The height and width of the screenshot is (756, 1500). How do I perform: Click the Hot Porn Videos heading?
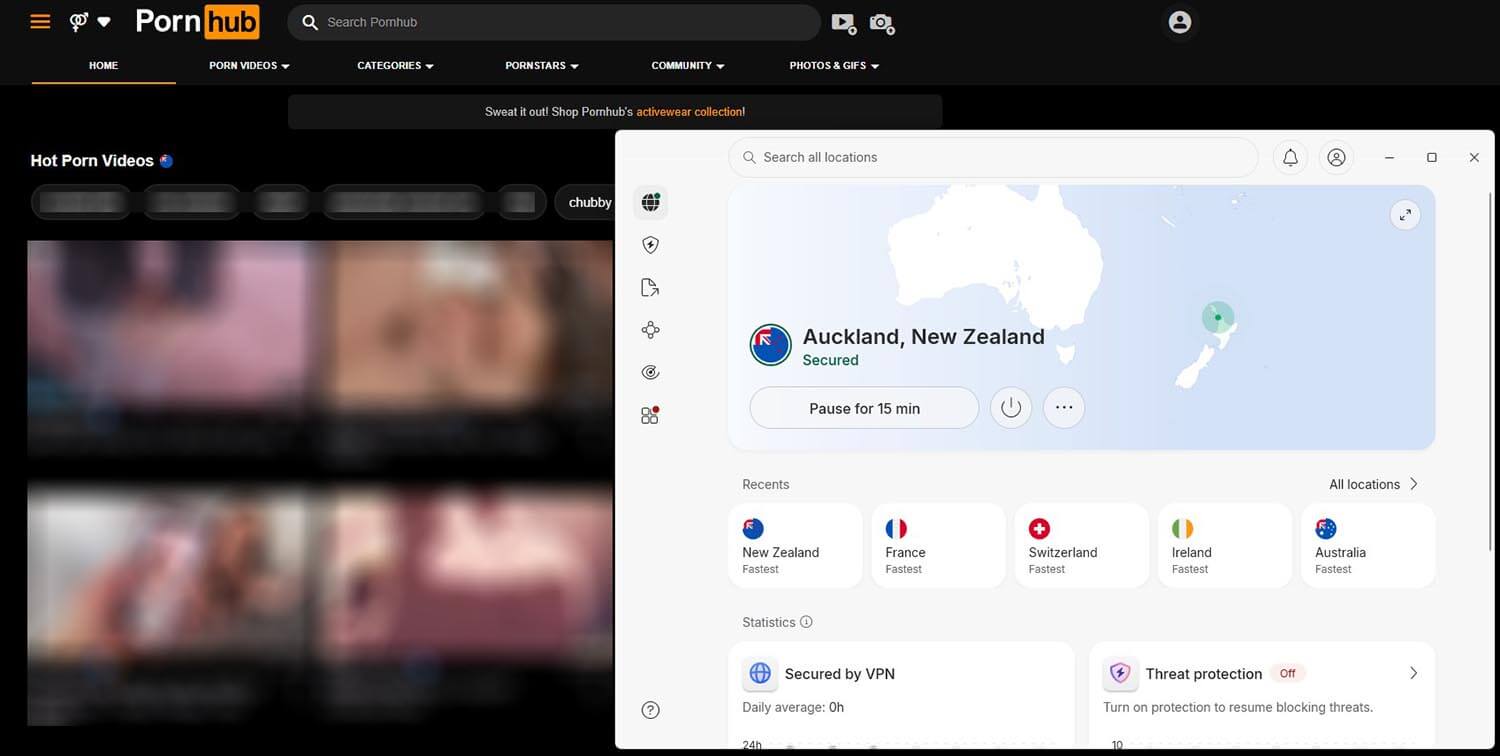(92, 161)
